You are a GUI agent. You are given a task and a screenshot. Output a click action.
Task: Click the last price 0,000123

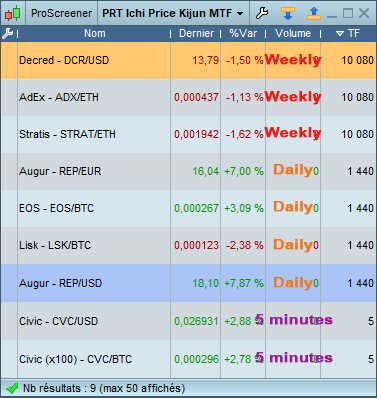[196, 245]
